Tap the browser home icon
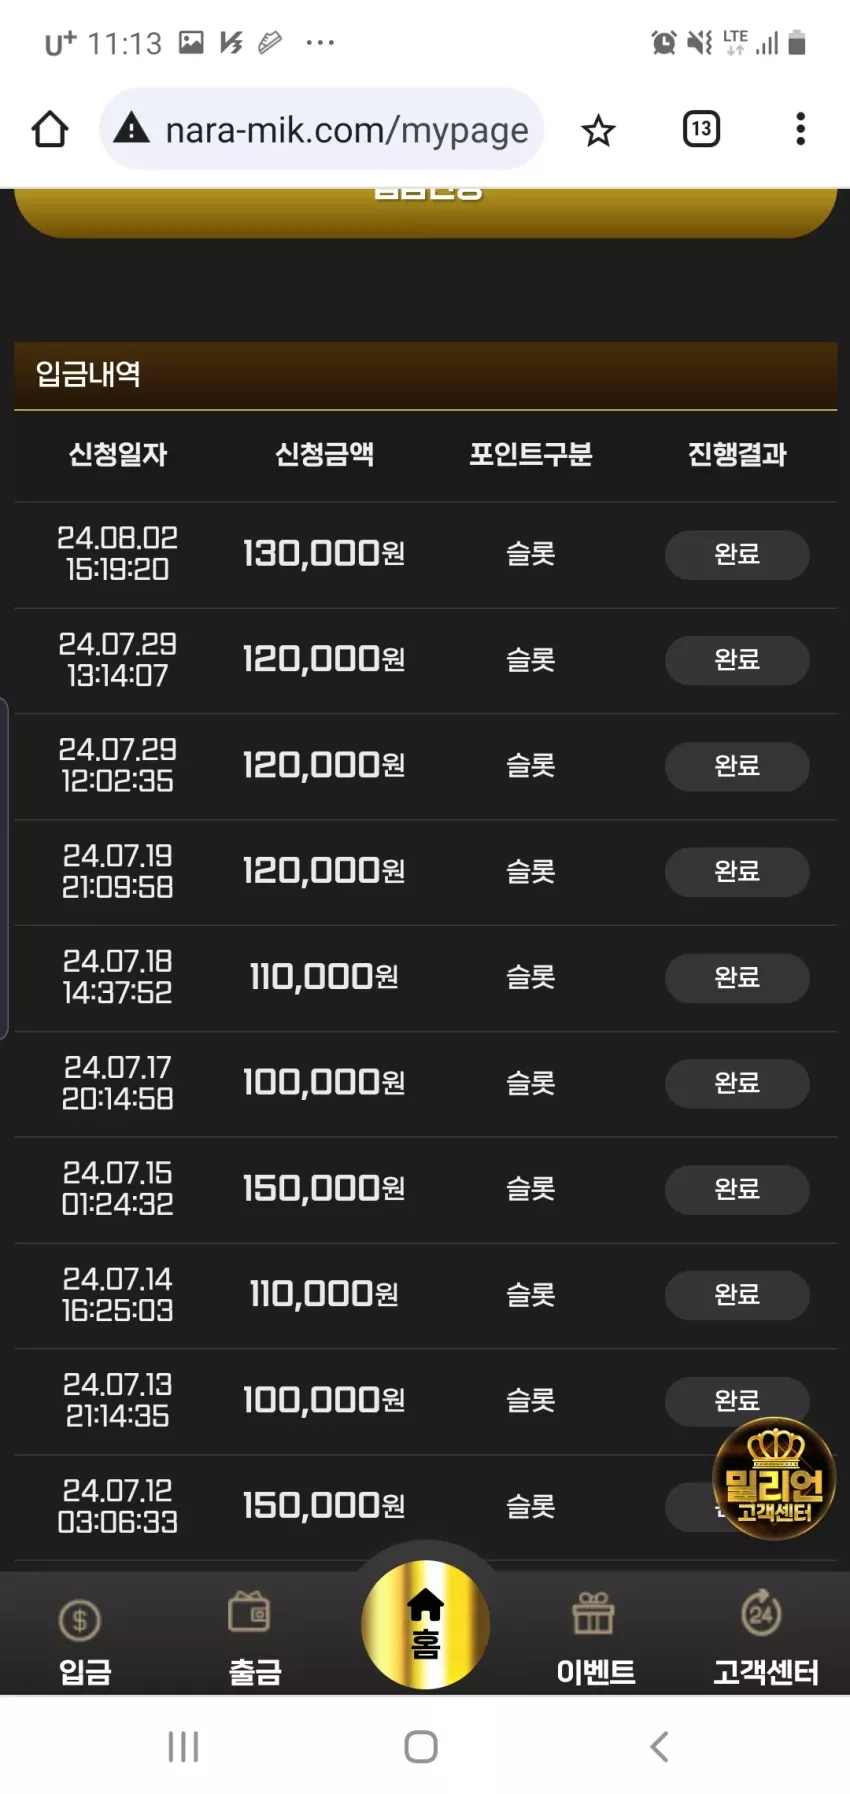This screenshot has height=1794, width=850. tap(50, 129)
